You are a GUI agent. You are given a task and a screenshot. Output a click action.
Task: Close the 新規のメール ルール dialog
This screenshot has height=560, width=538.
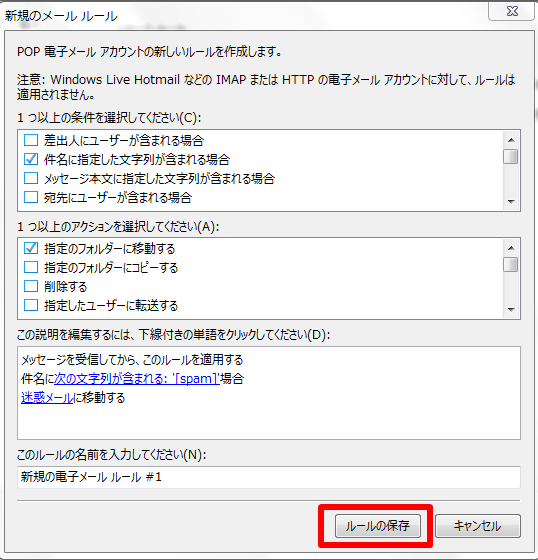coord(512,11)
